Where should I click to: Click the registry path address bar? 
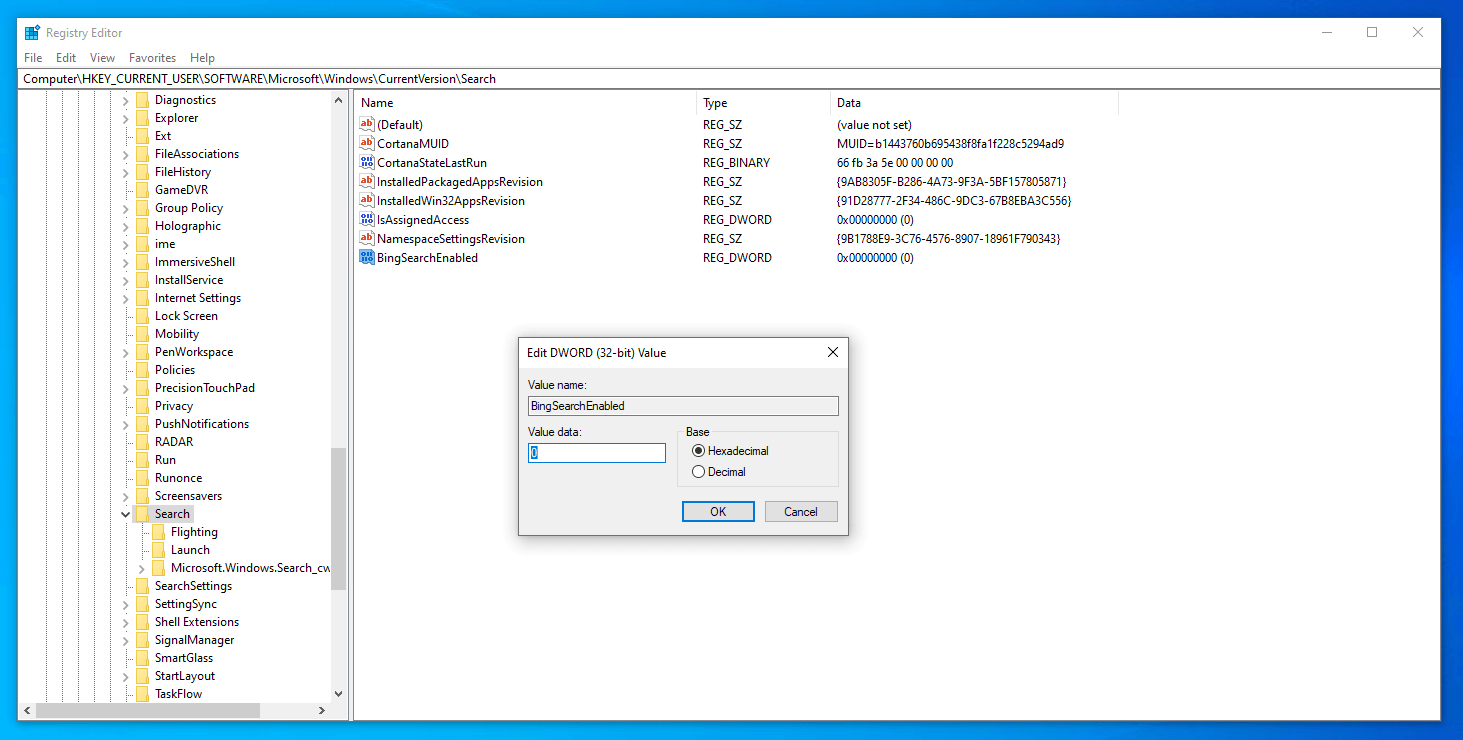click(x=730, y=79)
